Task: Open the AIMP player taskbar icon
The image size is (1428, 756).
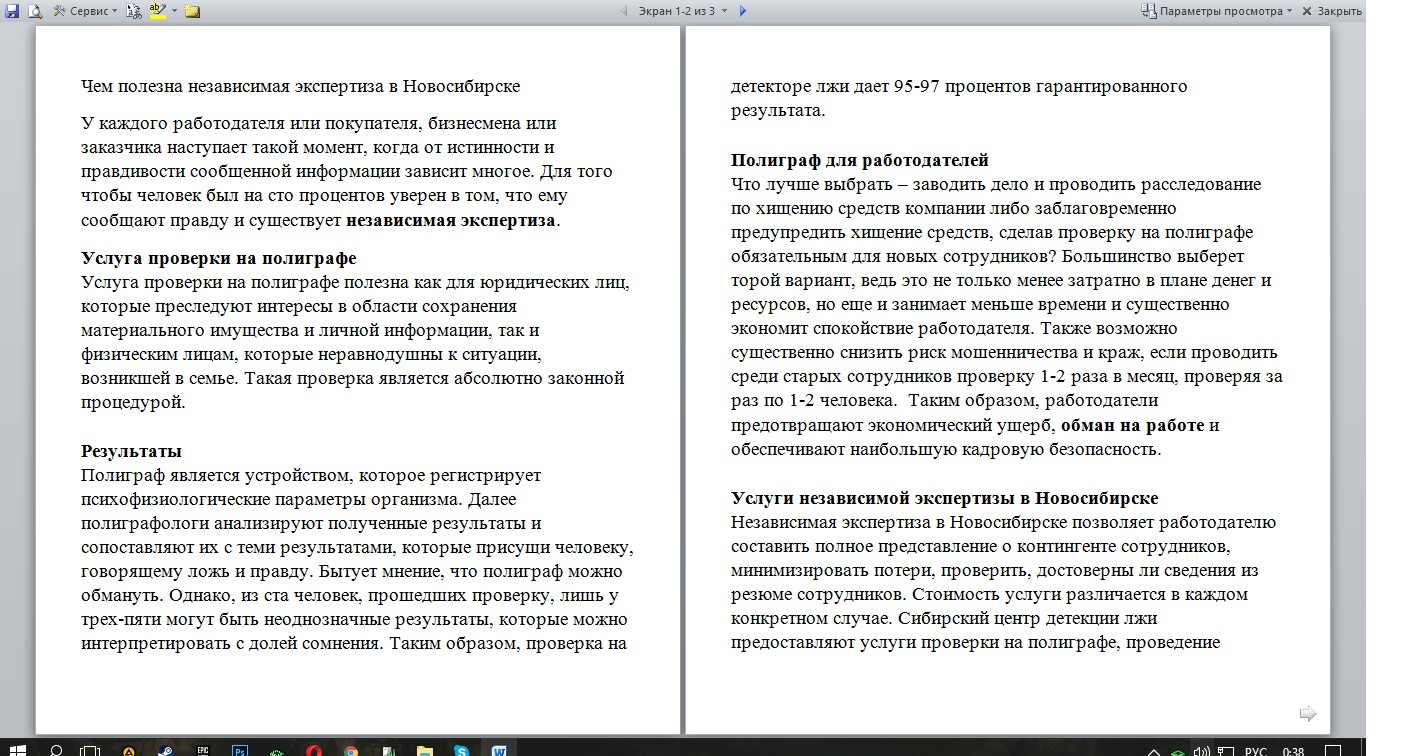Action: 128,750
